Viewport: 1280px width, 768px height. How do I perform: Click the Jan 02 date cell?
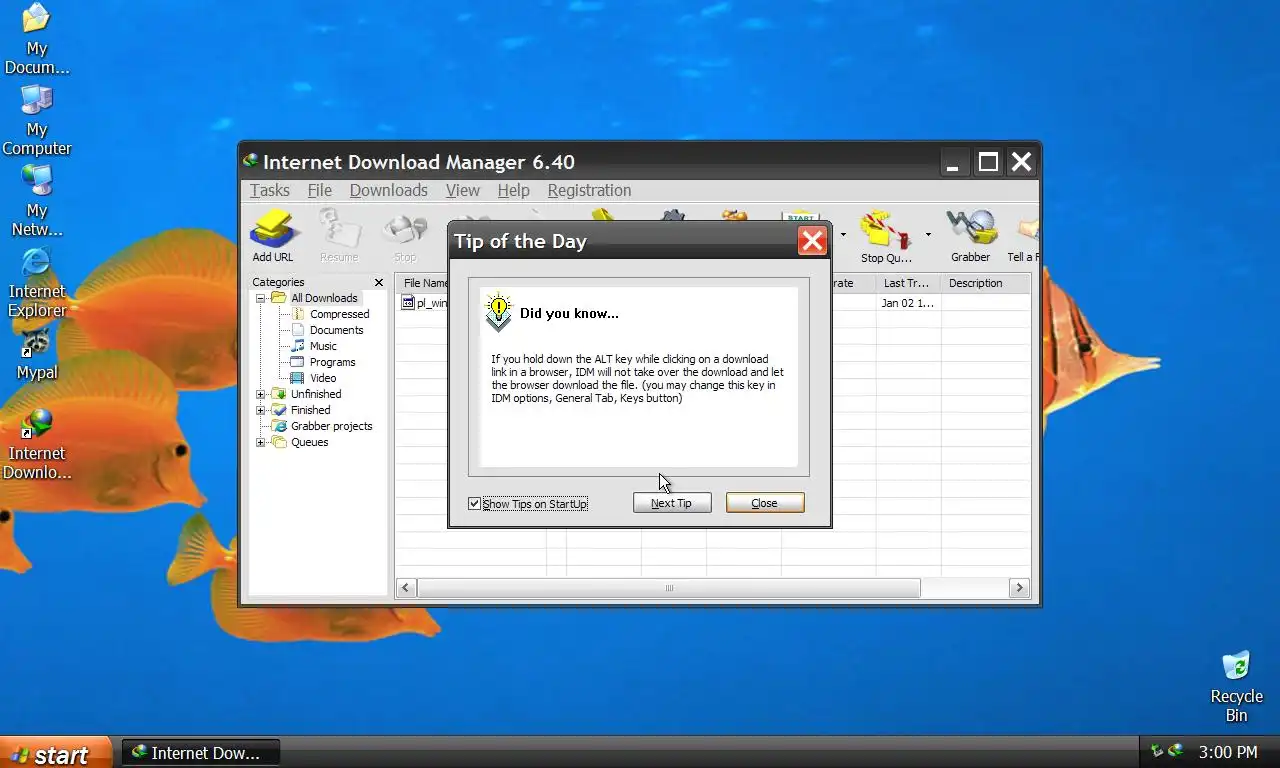coord(907,303)
